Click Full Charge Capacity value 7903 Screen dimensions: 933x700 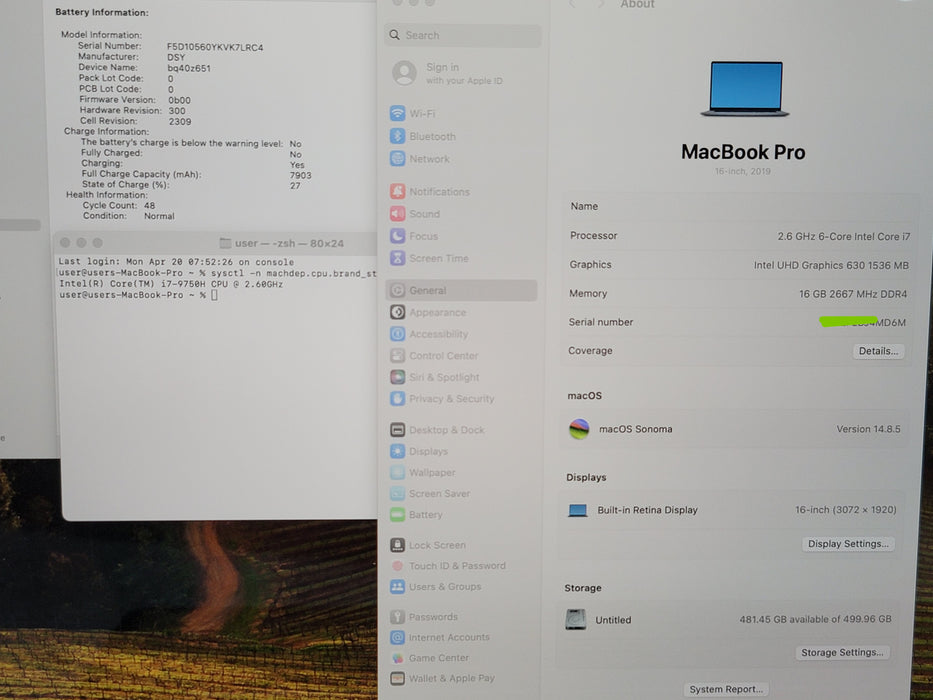[300, 175]
